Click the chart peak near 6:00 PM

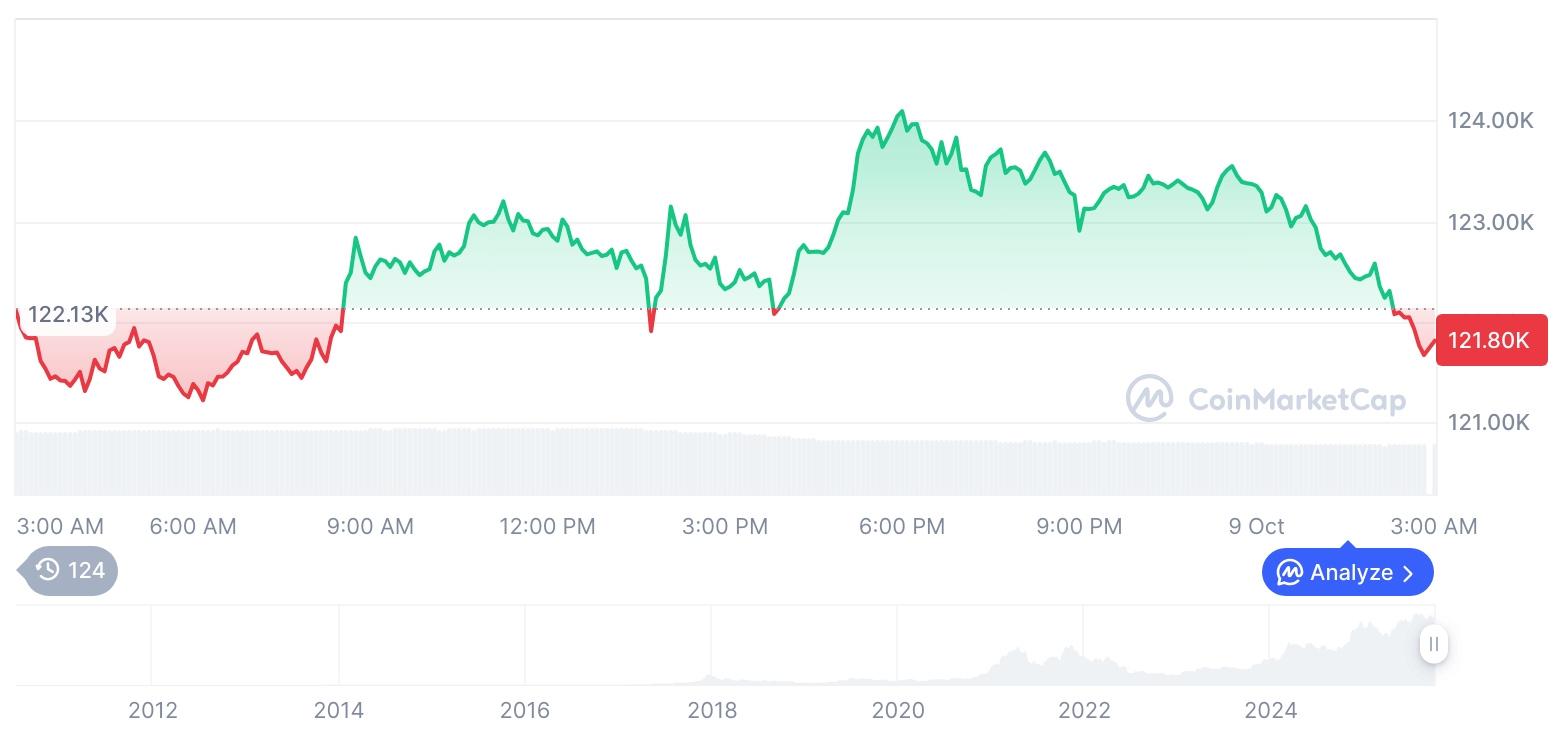[x=903, y=111]
